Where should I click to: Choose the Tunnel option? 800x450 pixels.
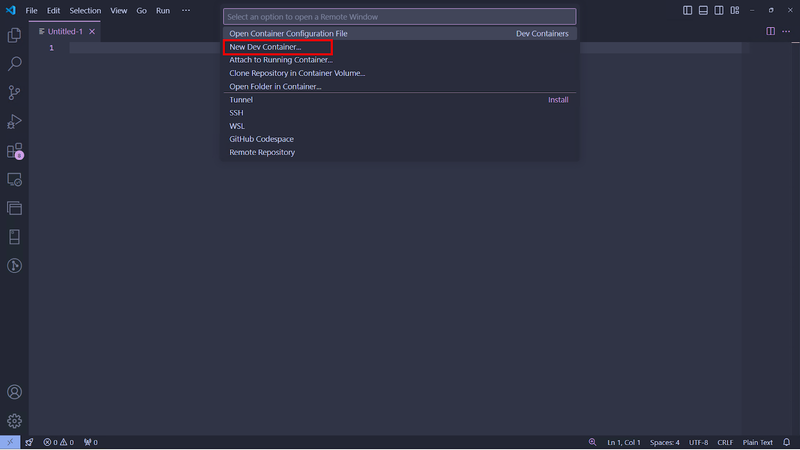(400, 99)
